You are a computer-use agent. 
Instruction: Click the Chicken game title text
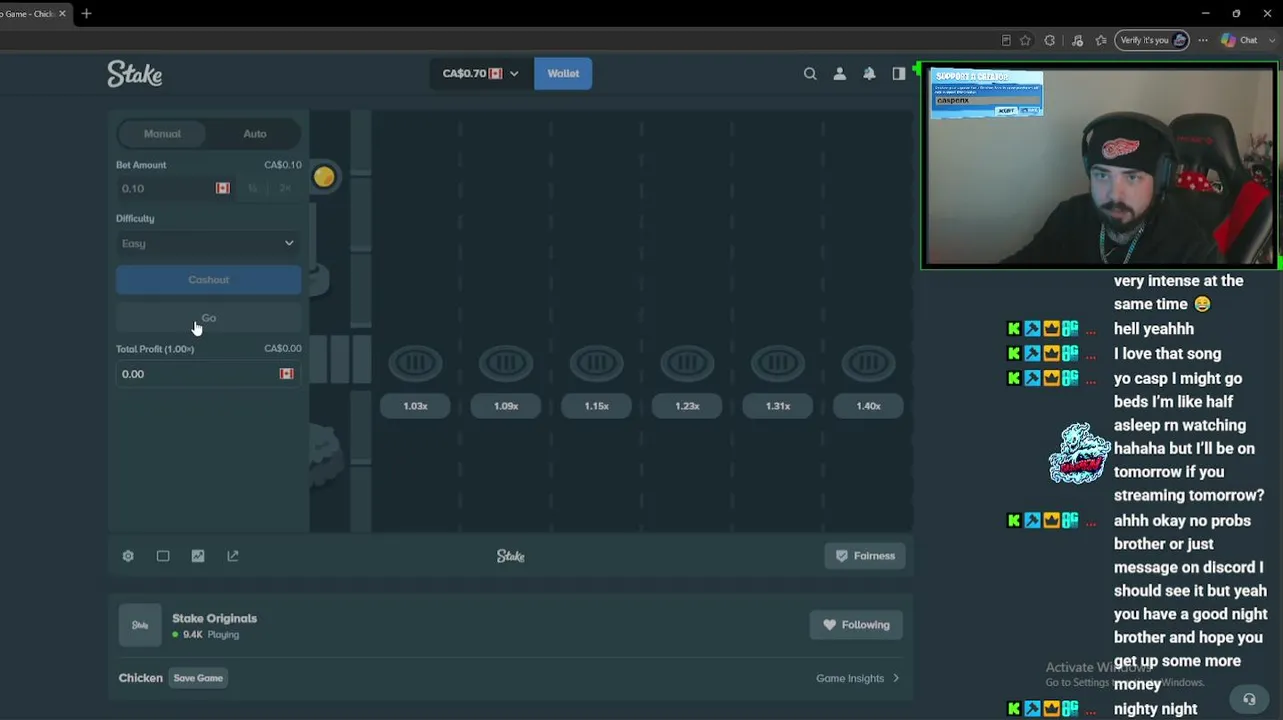click(x=141, y=678)
